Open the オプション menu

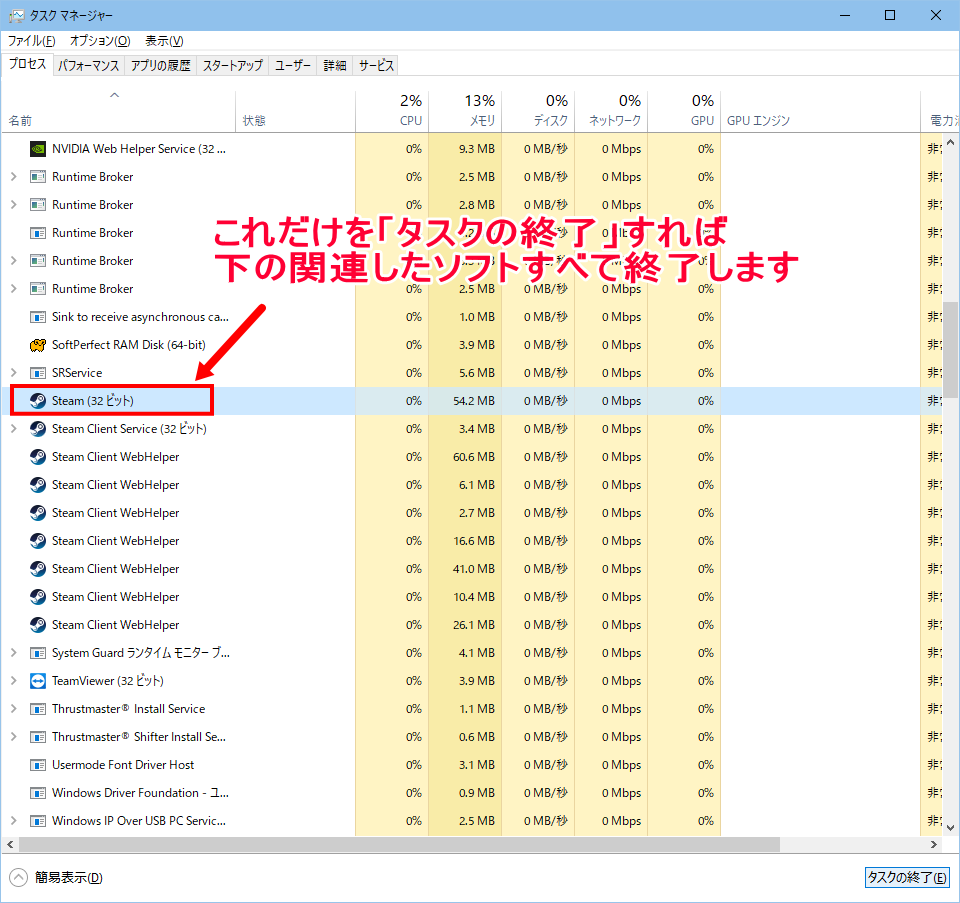coord(100,41)
